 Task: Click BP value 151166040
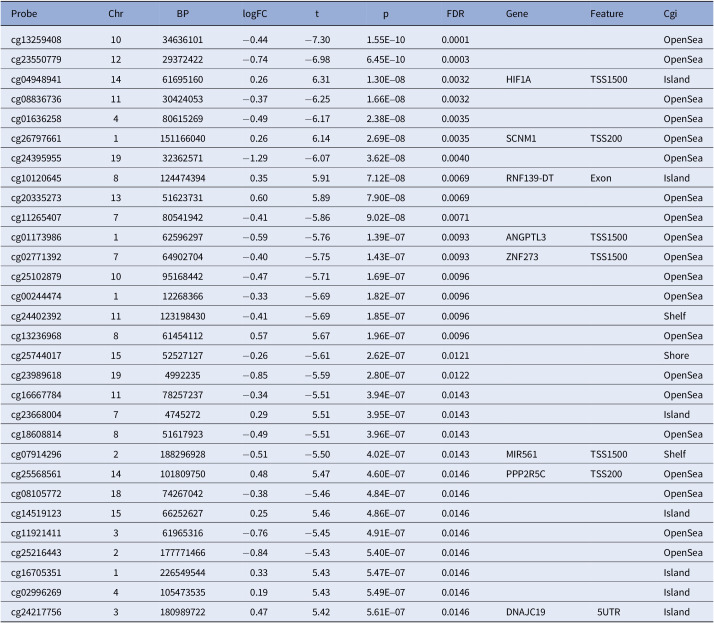[x=183, y=138]
